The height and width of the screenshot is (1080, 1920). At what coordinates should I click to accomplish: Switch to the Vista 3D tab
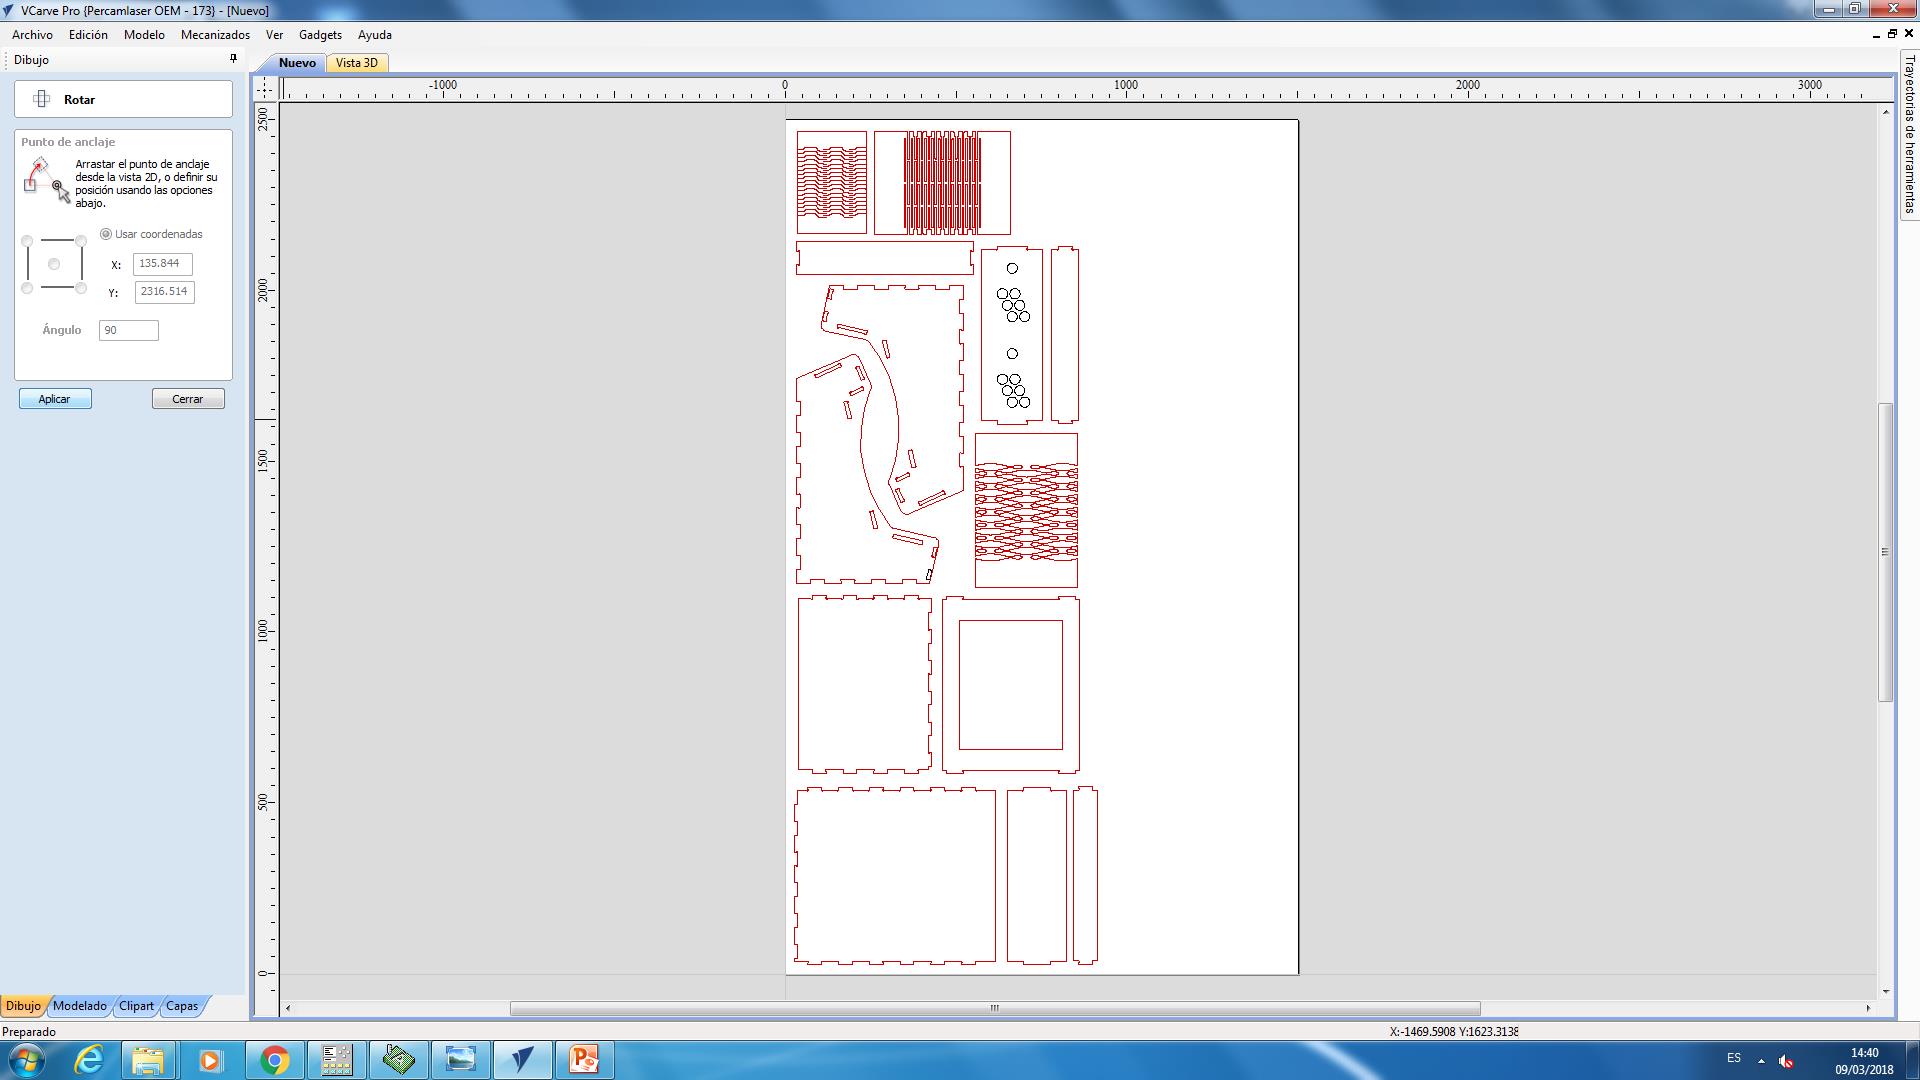[x=357, y=63]
